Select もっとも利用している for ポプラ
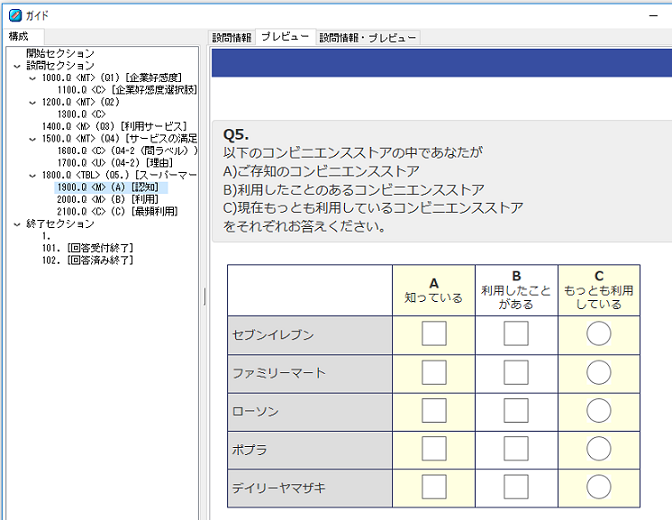Image resolution: width=672 pixels, height=520 pixels. click(599, 449)
